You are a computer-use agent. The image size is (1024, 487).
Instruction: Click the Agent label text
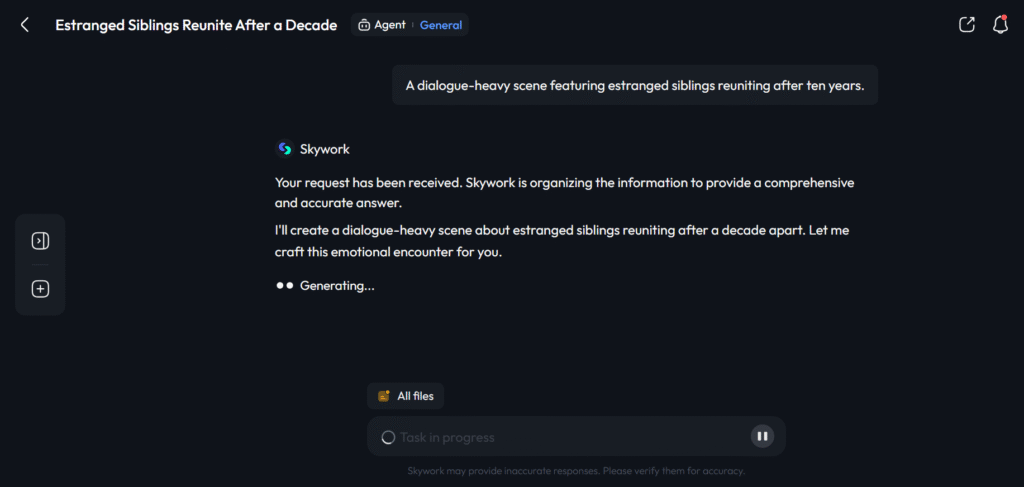pos(390,25)
